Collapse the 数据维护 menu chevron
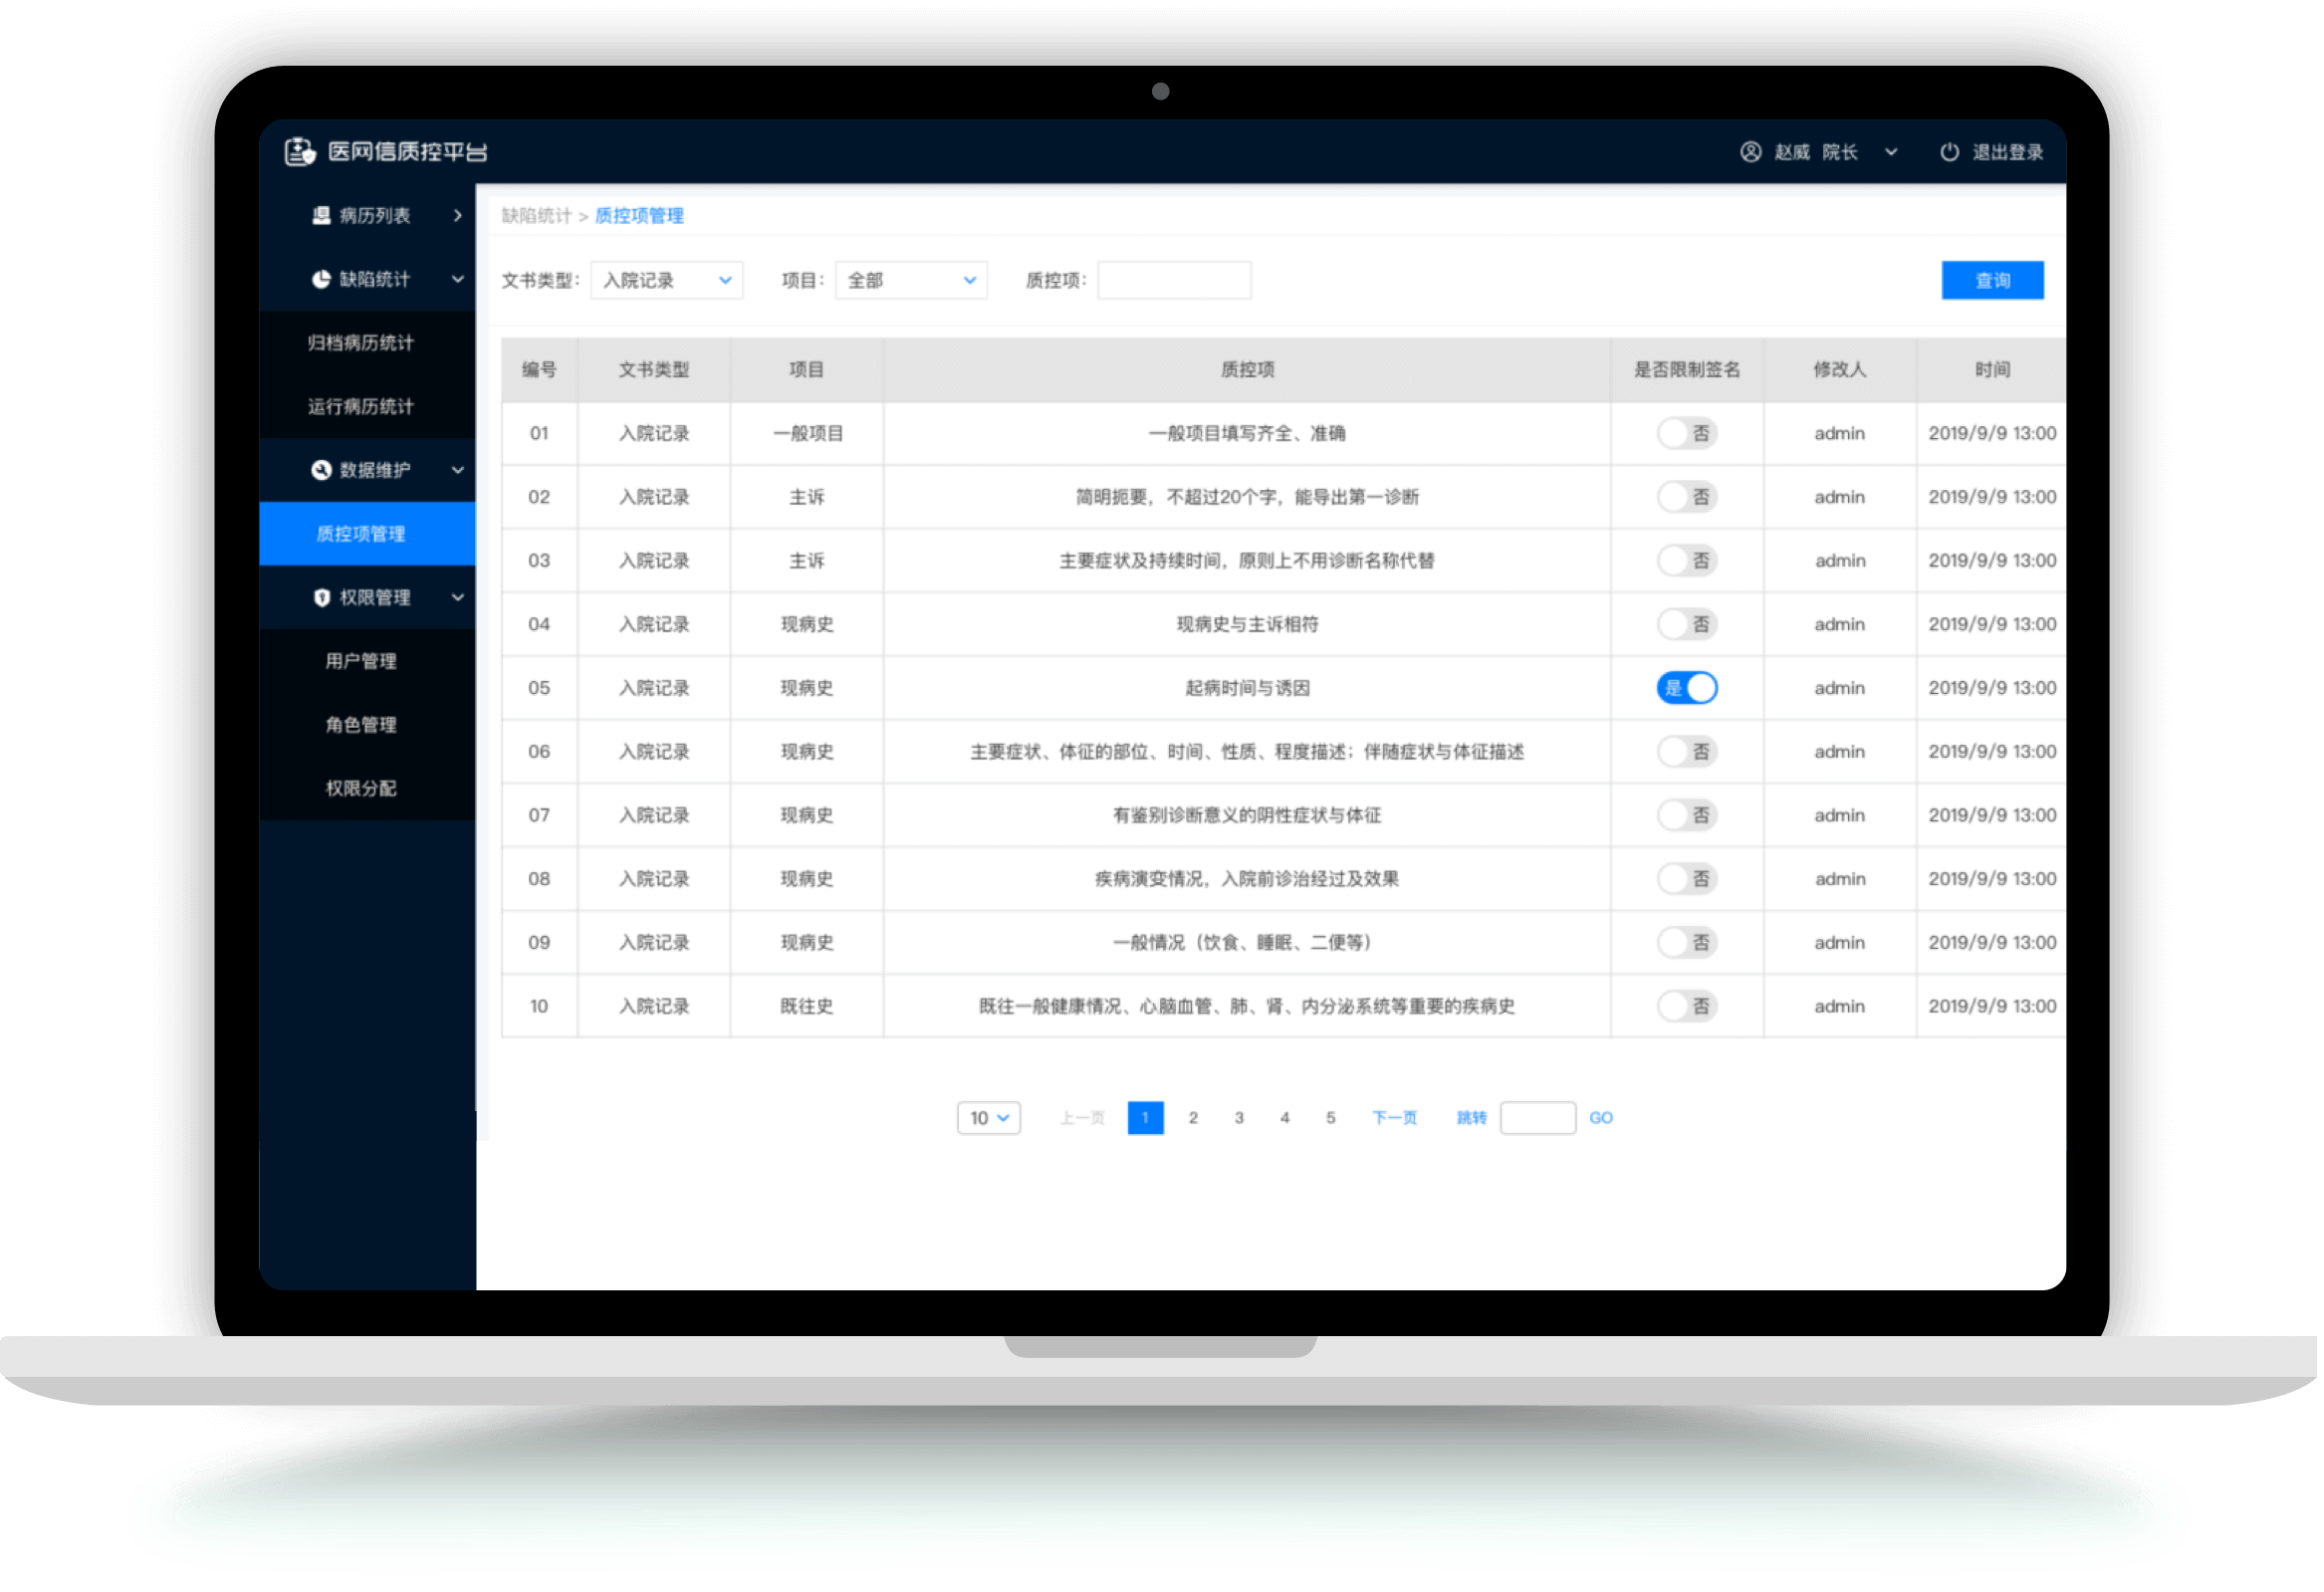 459,471
